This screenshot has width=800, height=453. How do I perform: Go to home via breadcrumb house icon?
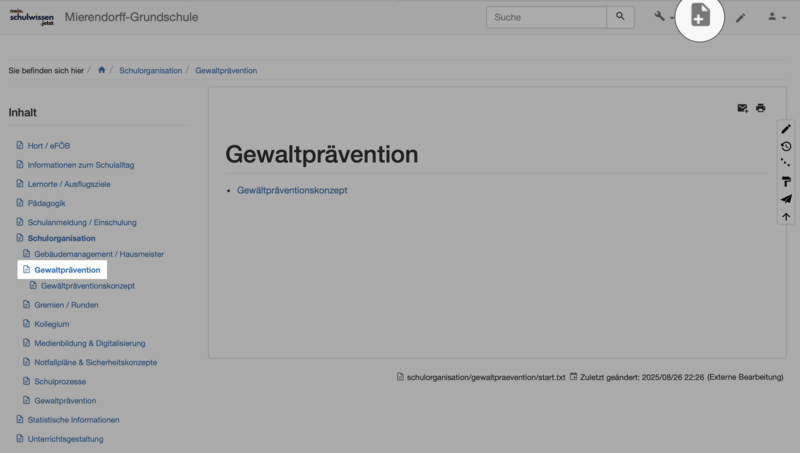point(102,71)
